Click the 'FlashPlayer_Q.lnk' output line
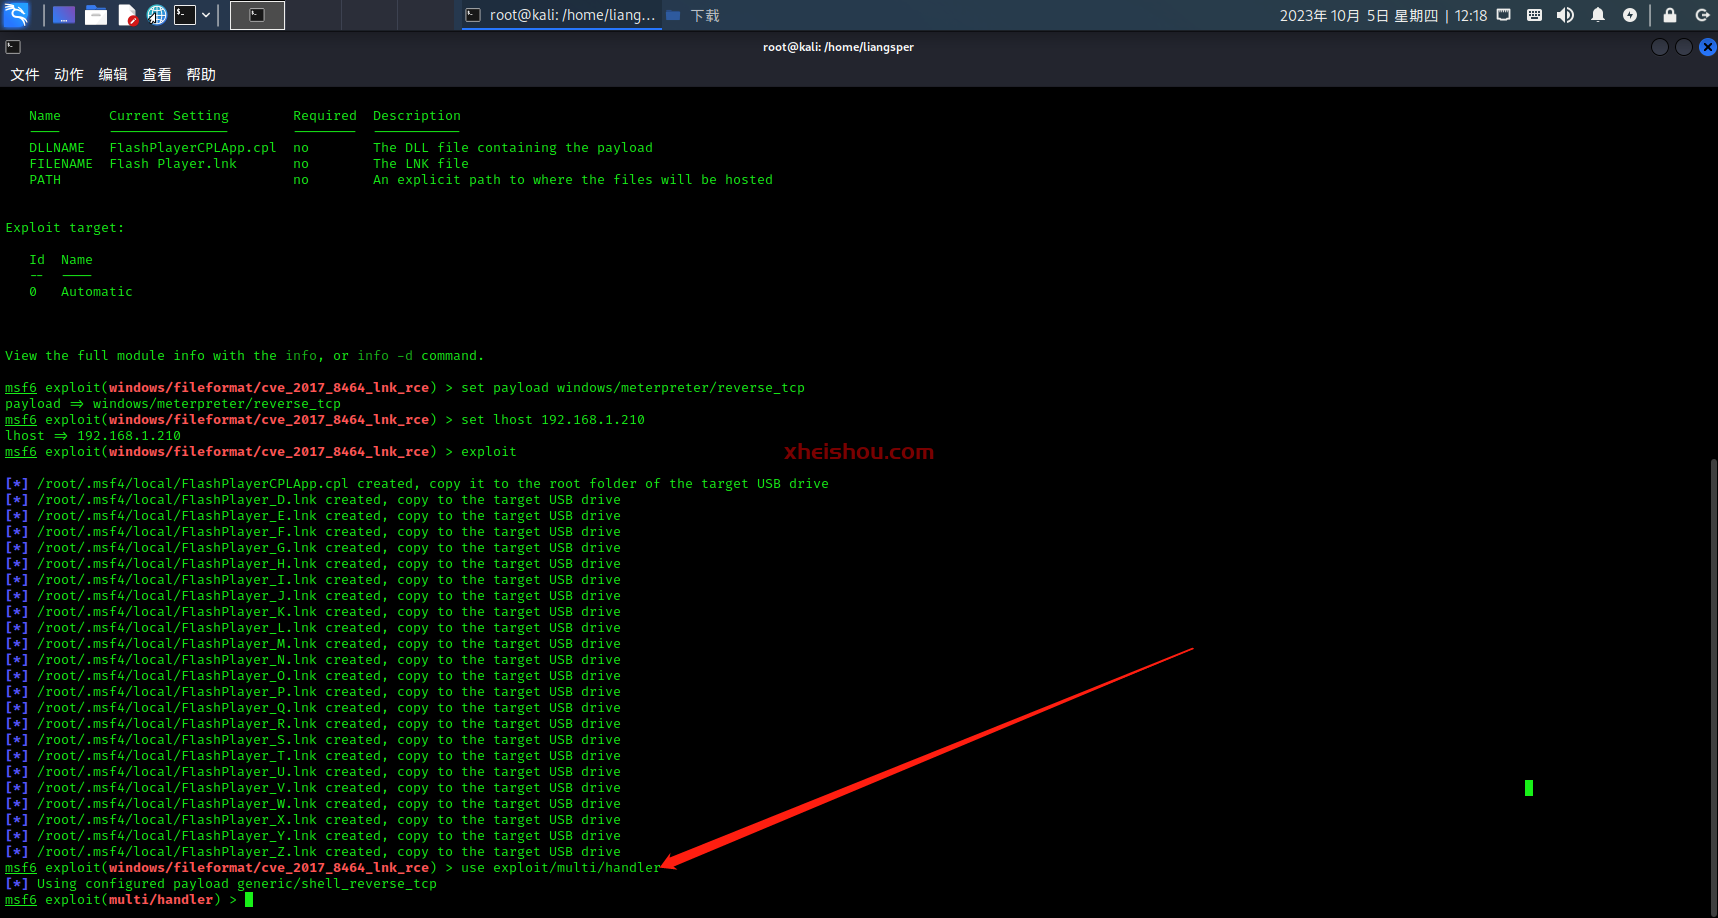Image resolution: width=1718 pixels, height=918 pixels. point(313,708)
